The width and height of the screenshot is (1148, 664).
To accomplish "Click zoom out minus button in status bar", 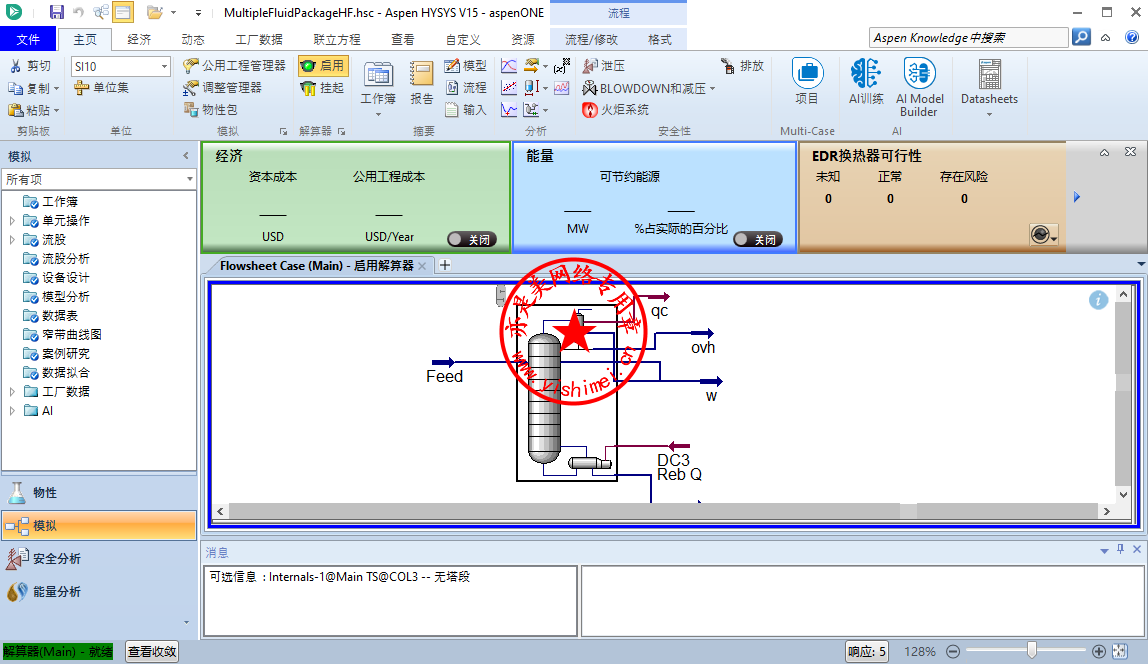I will pos(953,652).
